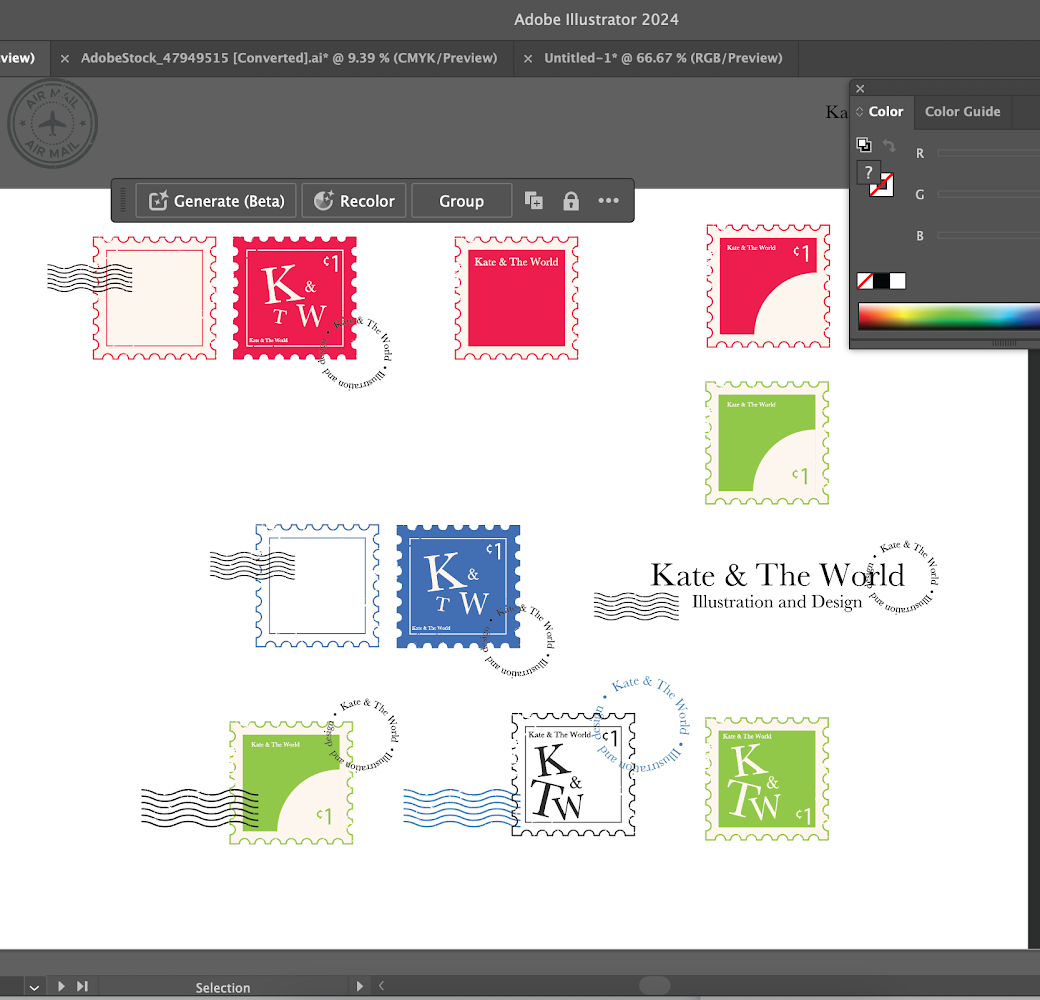Click the horizontal scrollbar thumb

(x=655, y=985)
